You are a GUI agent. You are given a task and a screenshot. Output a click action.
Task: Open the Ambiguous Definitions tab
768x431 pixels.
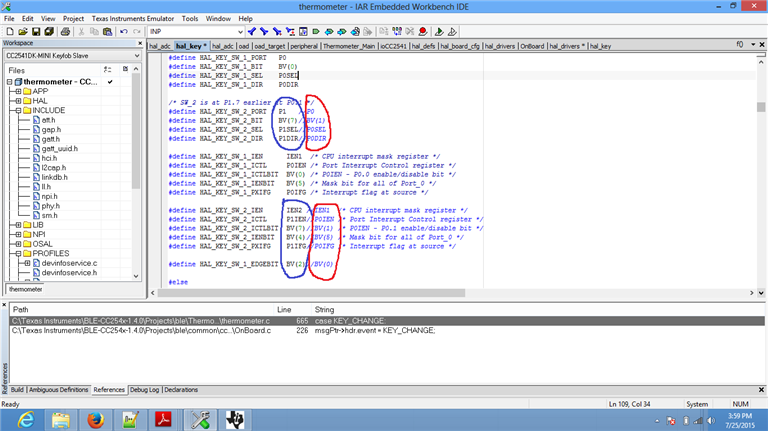point(58,390)
